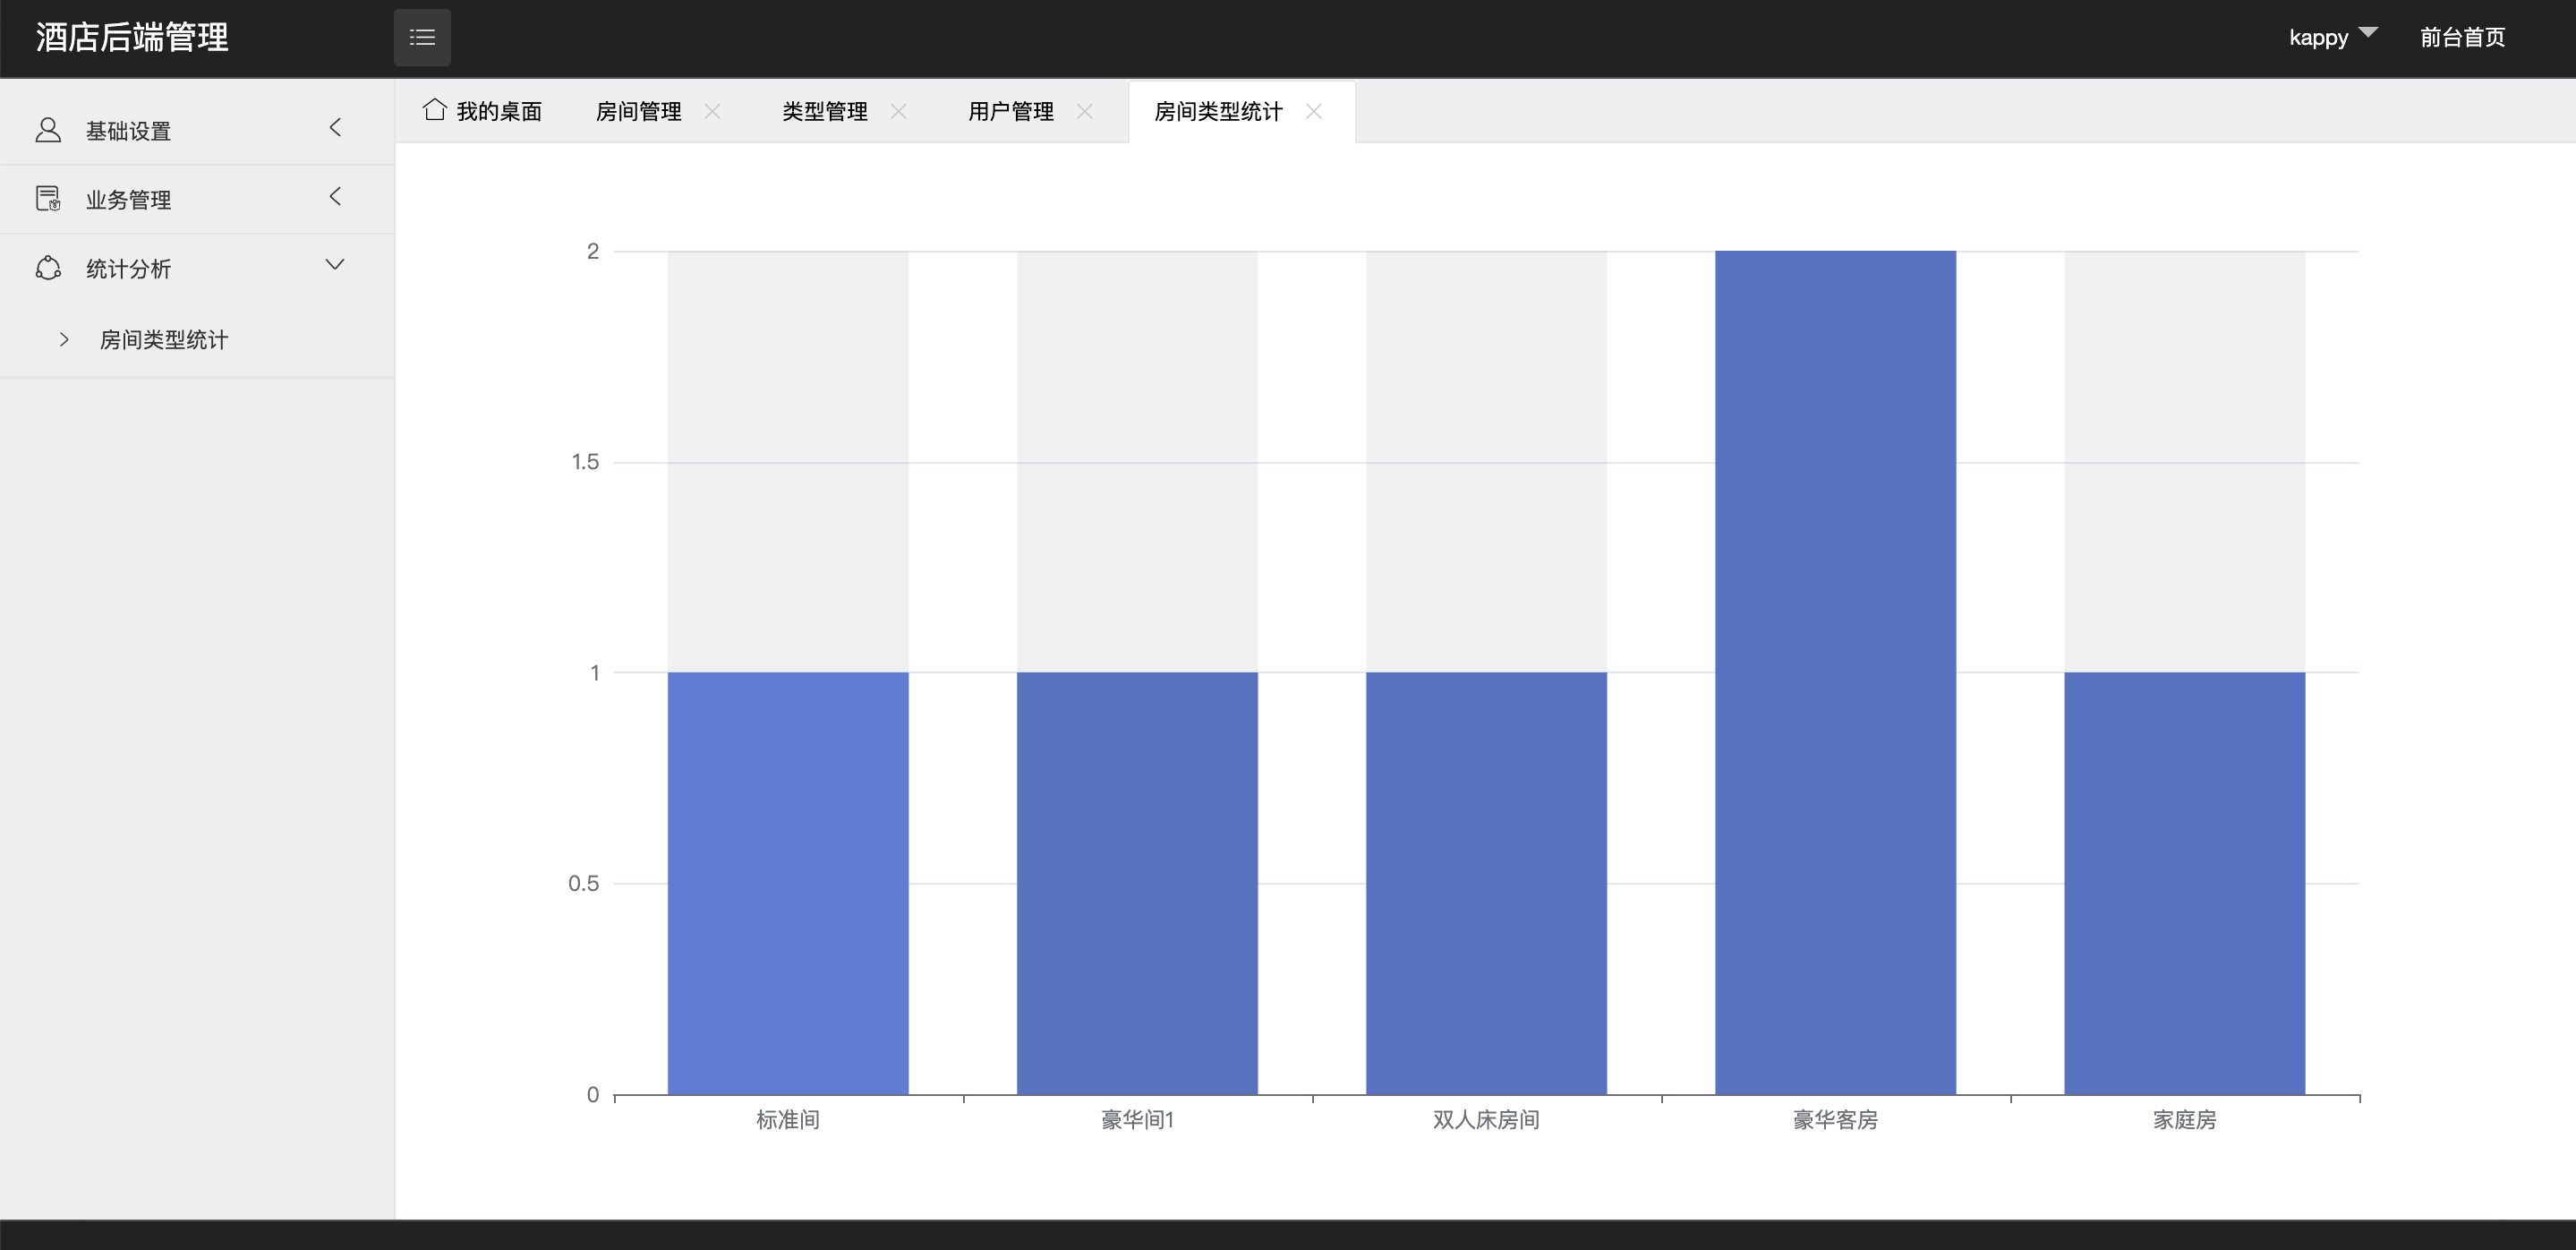Close the 类型管理 tab

pyautogui.click(x=898, y=111)
